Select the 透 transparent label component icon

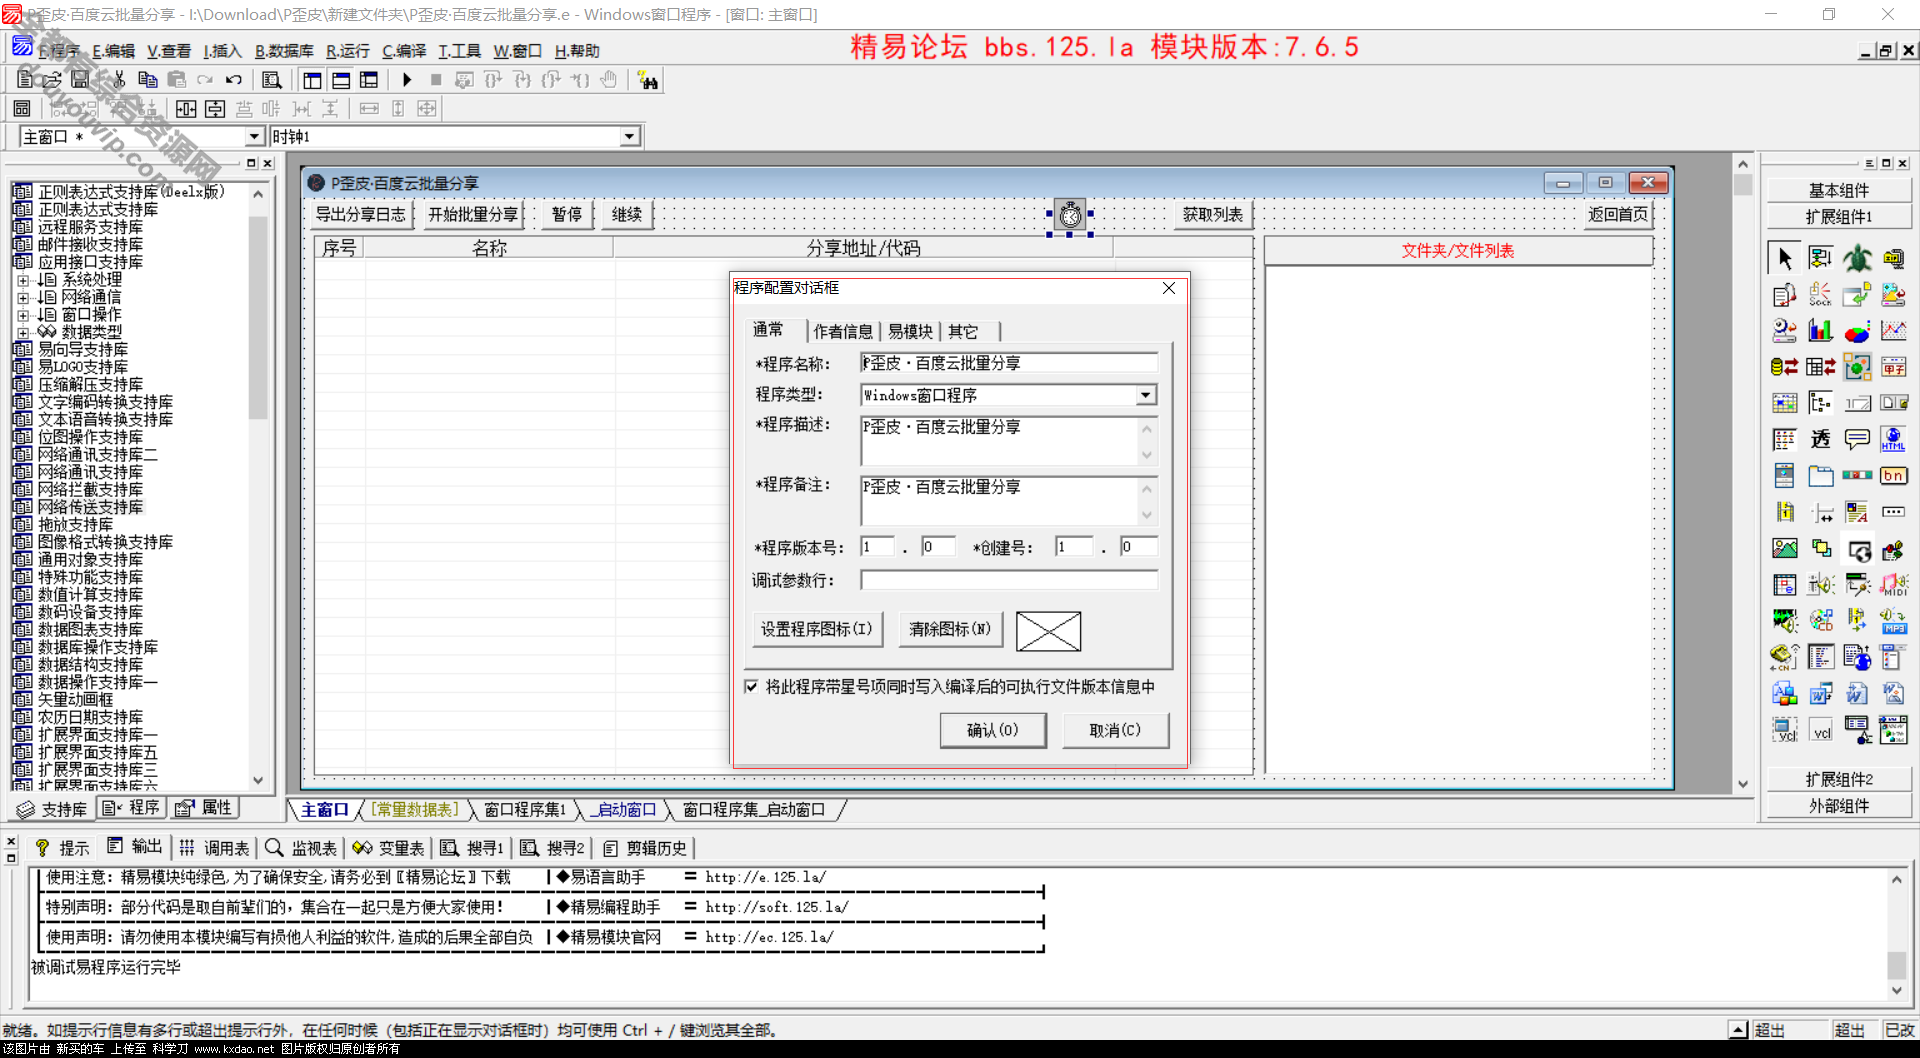pos(1821,439)
